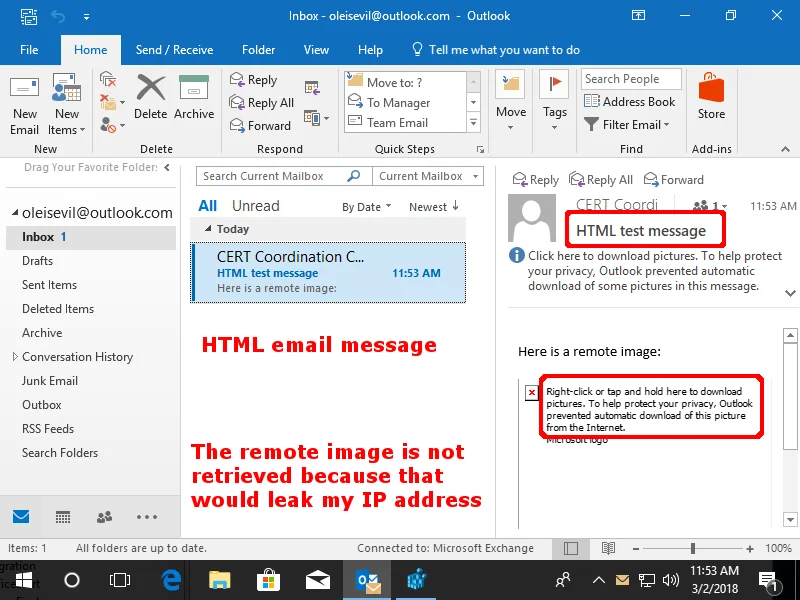Toggle Normal view layout in status bar
800x600 pixels.
click(570, 548)
